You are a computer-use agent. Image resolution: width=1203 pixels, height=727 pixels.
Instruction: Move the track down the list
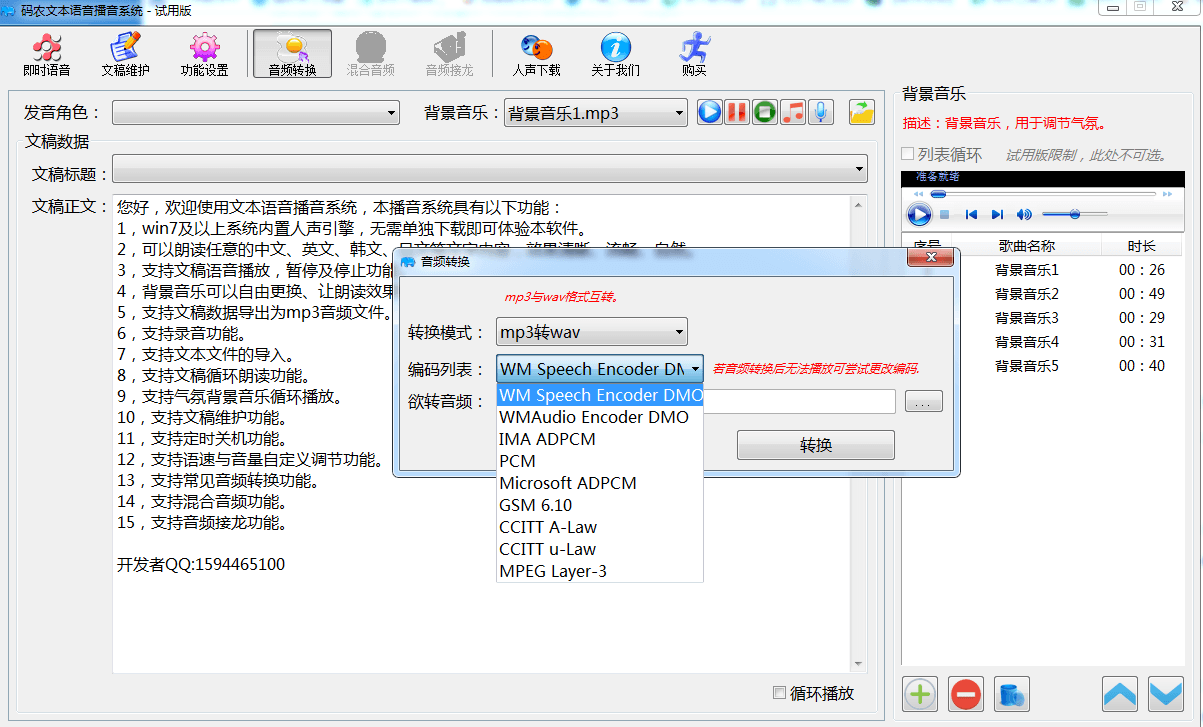point(1166,693)
